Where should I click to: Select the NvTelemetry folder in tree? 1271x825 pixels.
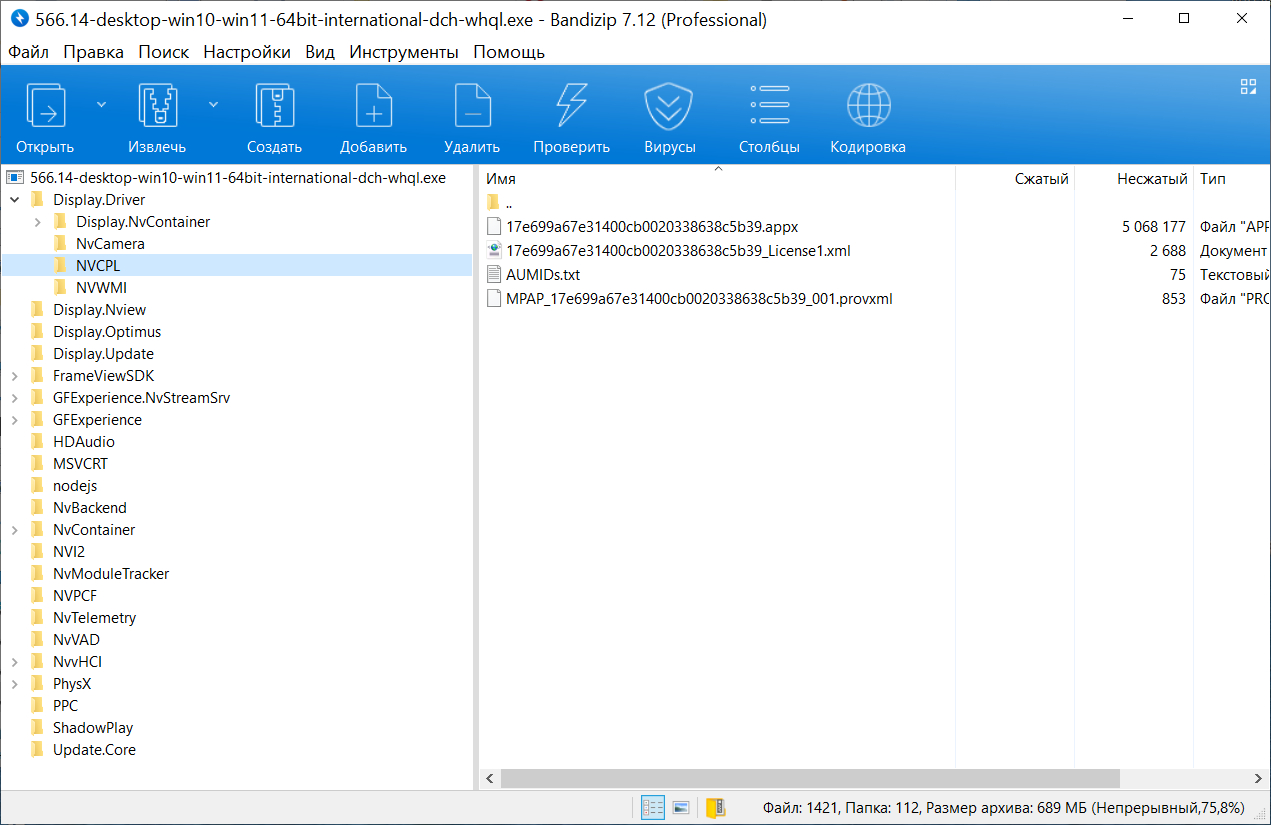click(94, 618)
